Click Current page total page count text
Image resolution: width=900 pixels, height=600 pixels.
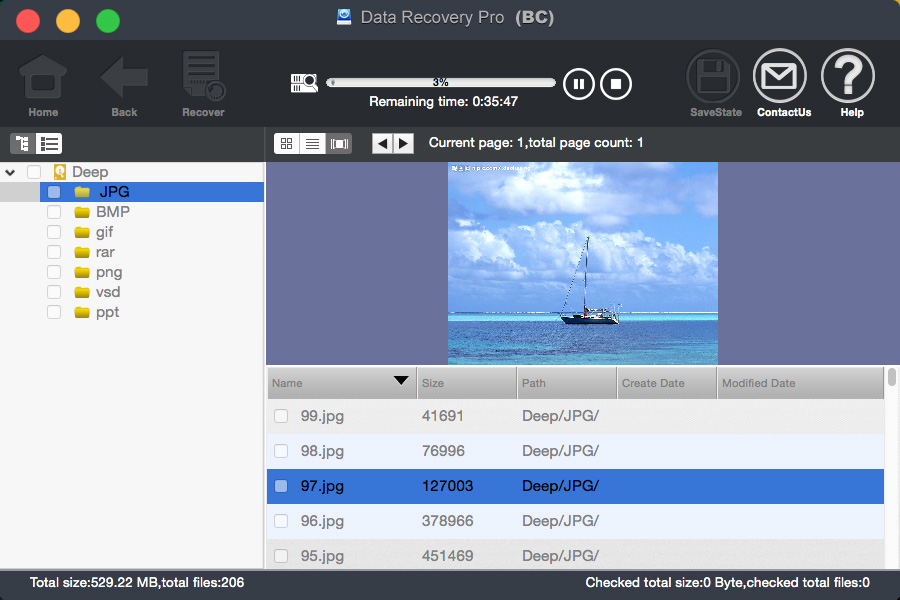pyautogui.click(x=536, y=143)
